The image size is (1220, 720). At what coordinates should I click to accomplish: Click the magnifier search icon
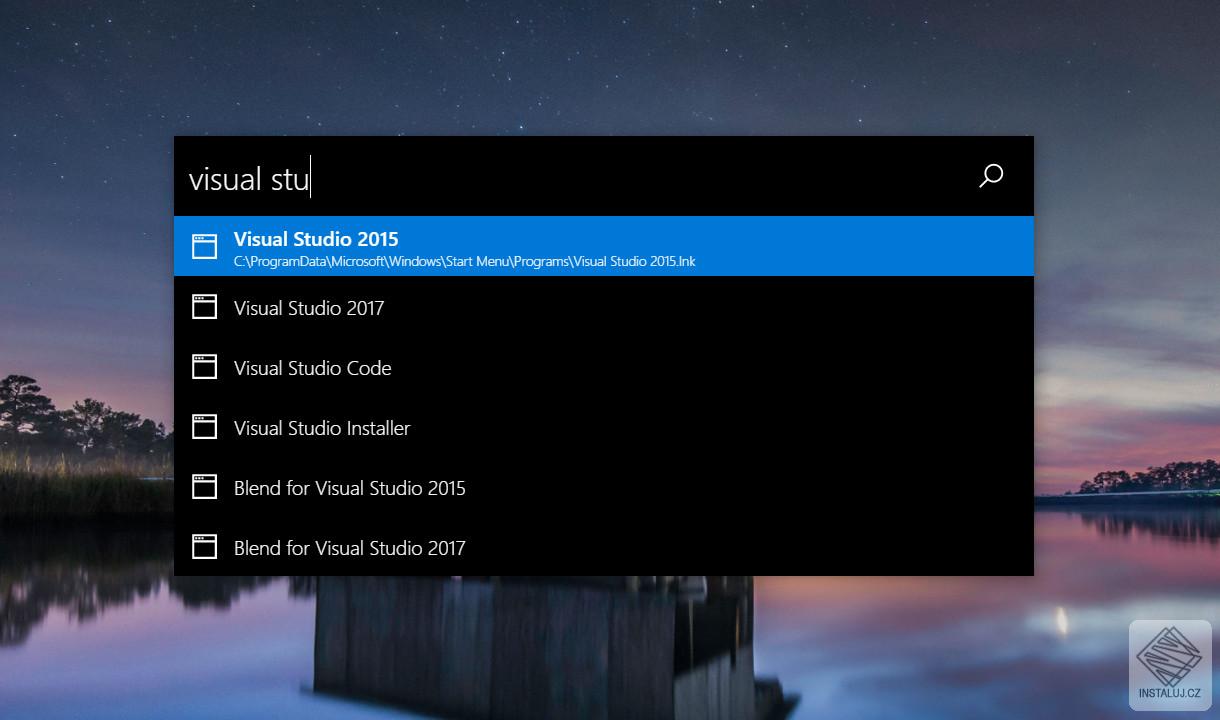(990, 177)
